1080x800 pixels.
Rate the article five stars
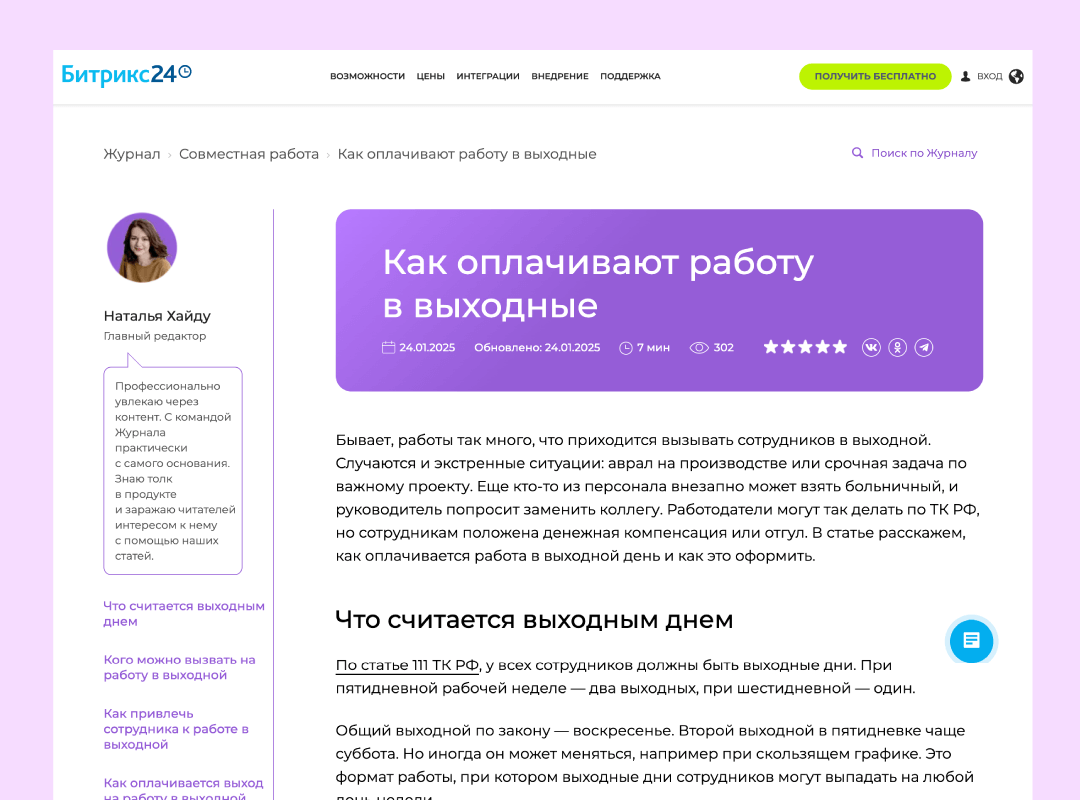(x=840, y=347)
